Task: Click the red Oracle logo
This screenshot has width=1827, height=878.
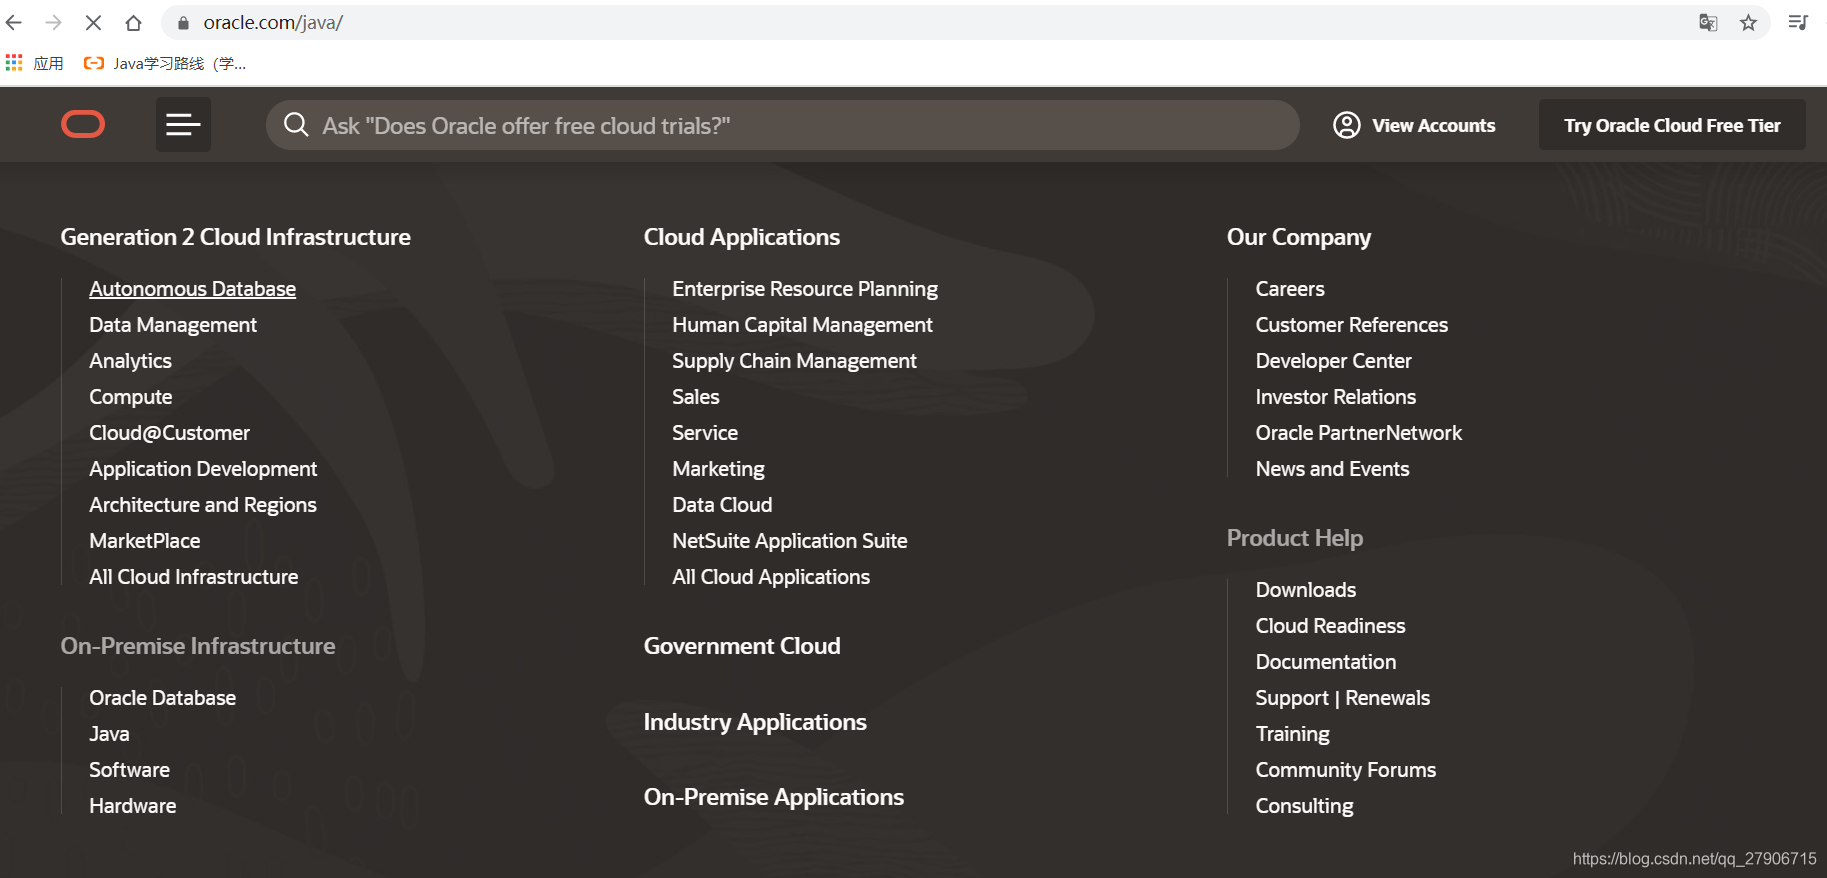Action: pos(83,124)
